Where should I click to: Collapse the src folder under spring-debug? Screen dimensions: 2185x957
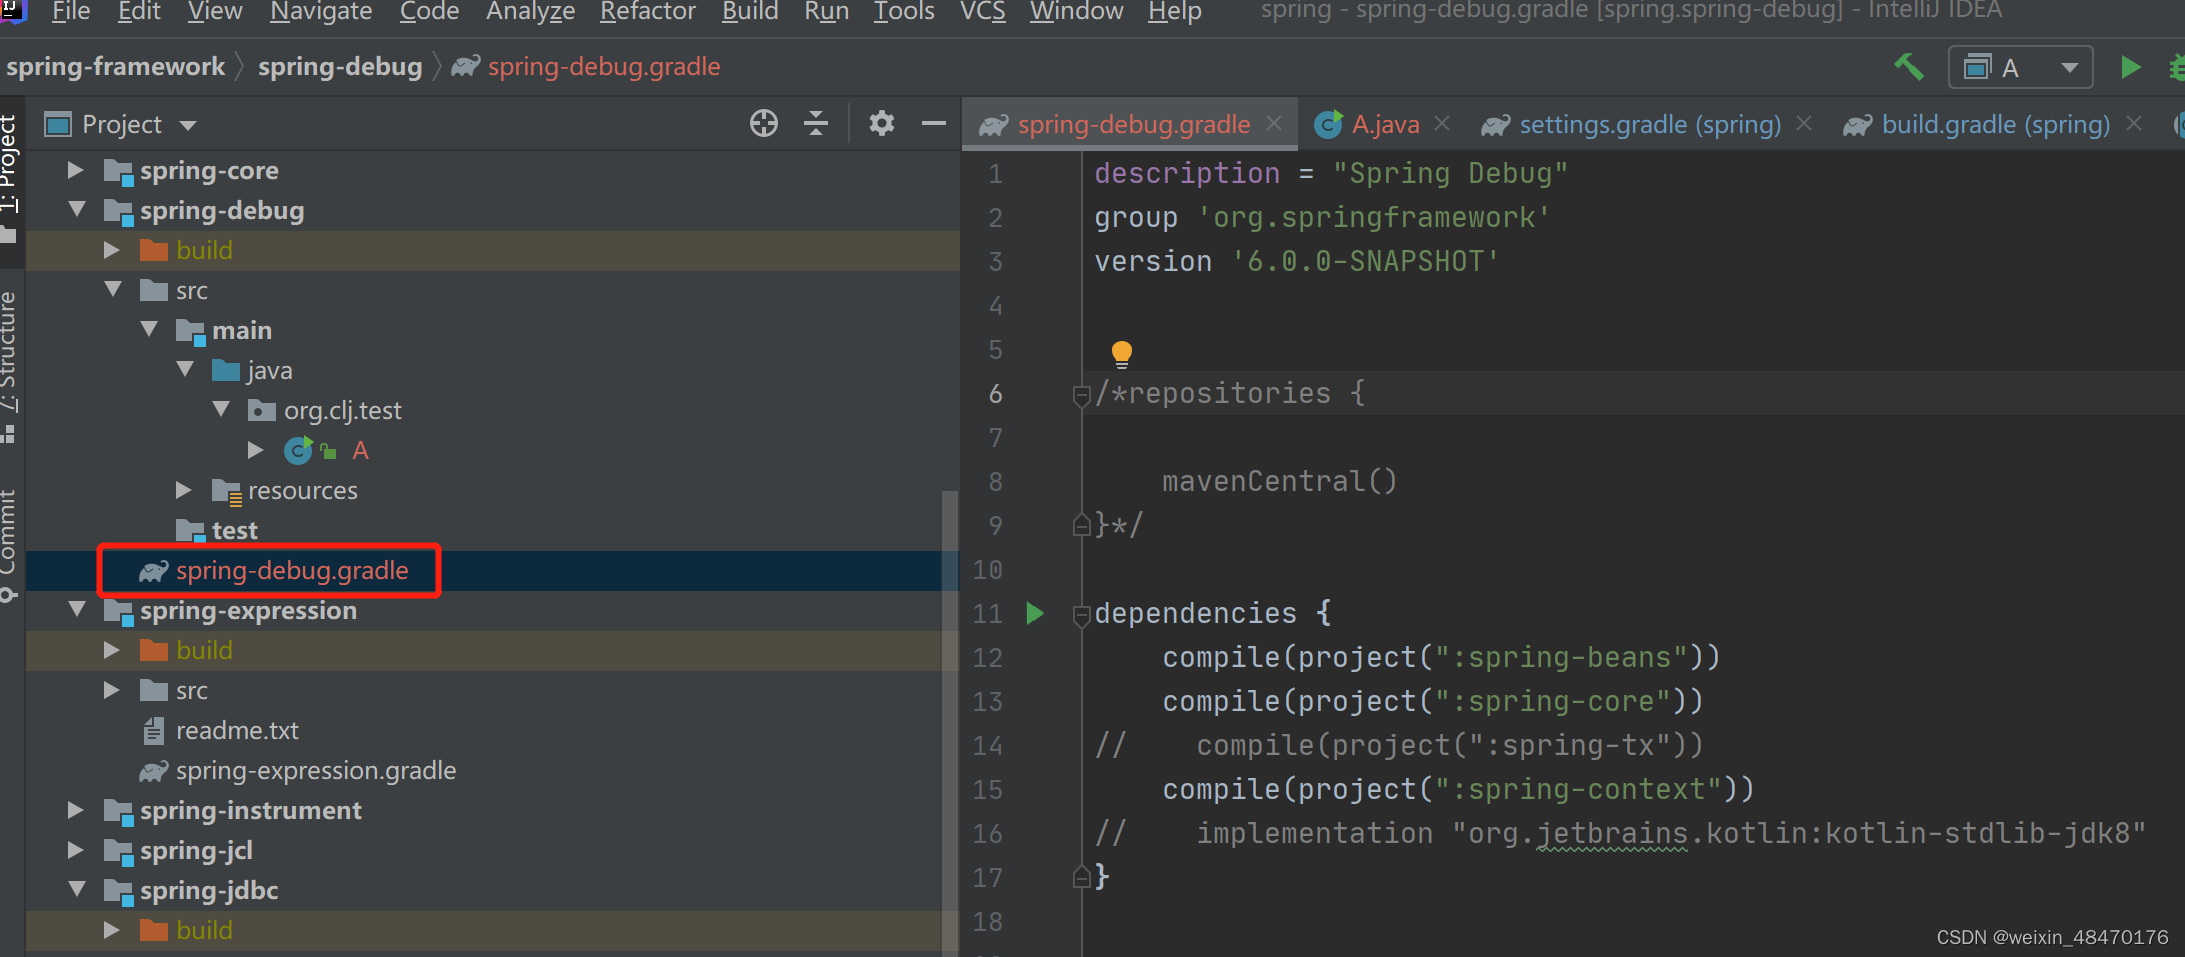[x=111, y=290]
